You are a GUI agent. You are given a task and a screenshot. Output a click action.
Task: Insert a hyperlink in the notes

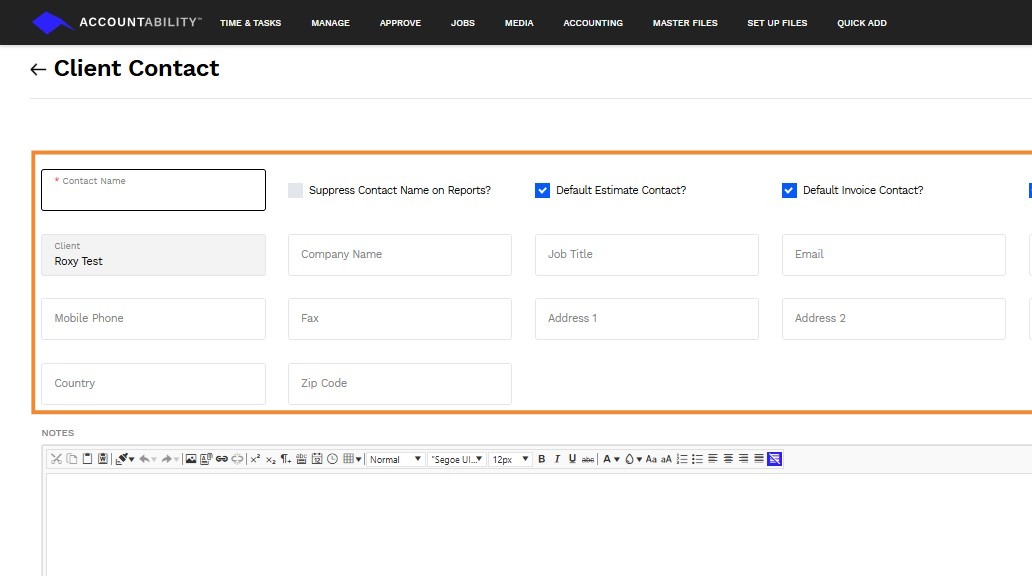click(x=222, y=459)
